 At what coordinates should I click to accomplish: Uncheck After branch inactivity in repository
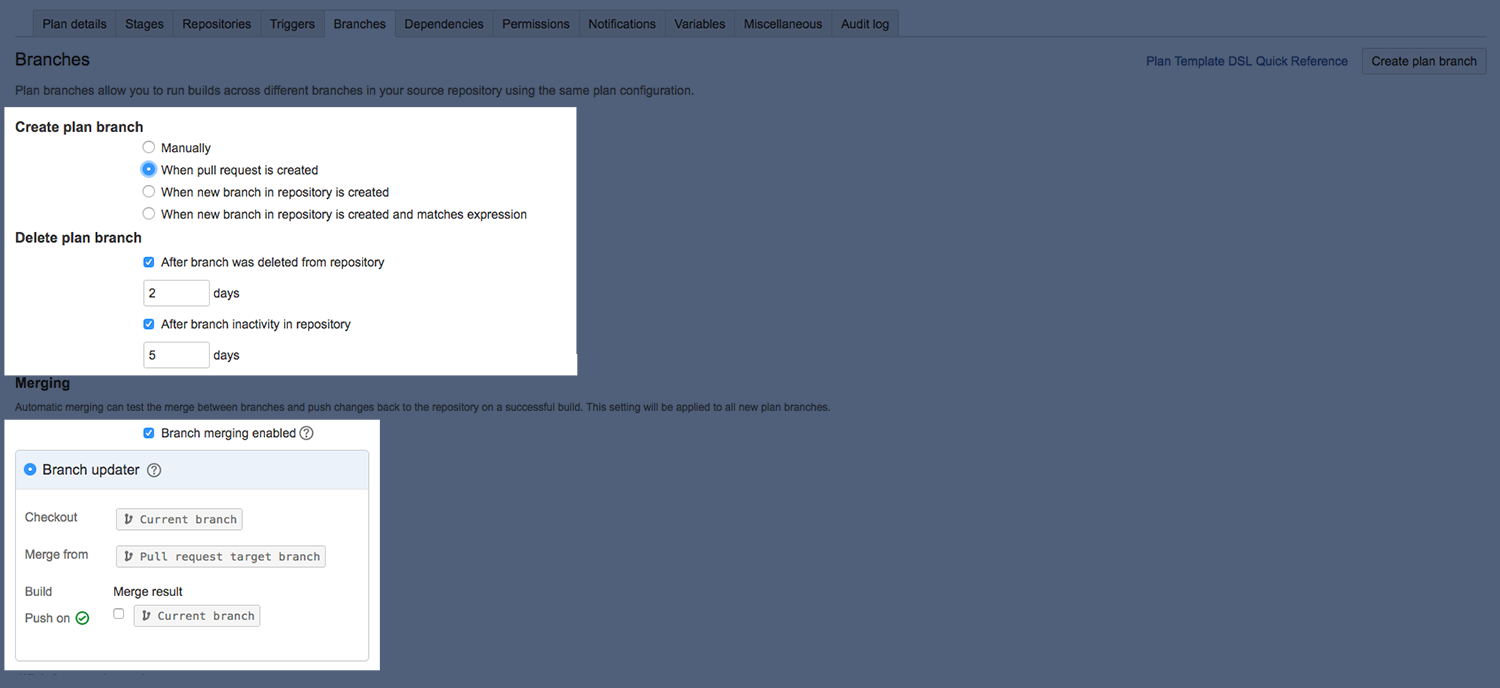tap(149, 324)
